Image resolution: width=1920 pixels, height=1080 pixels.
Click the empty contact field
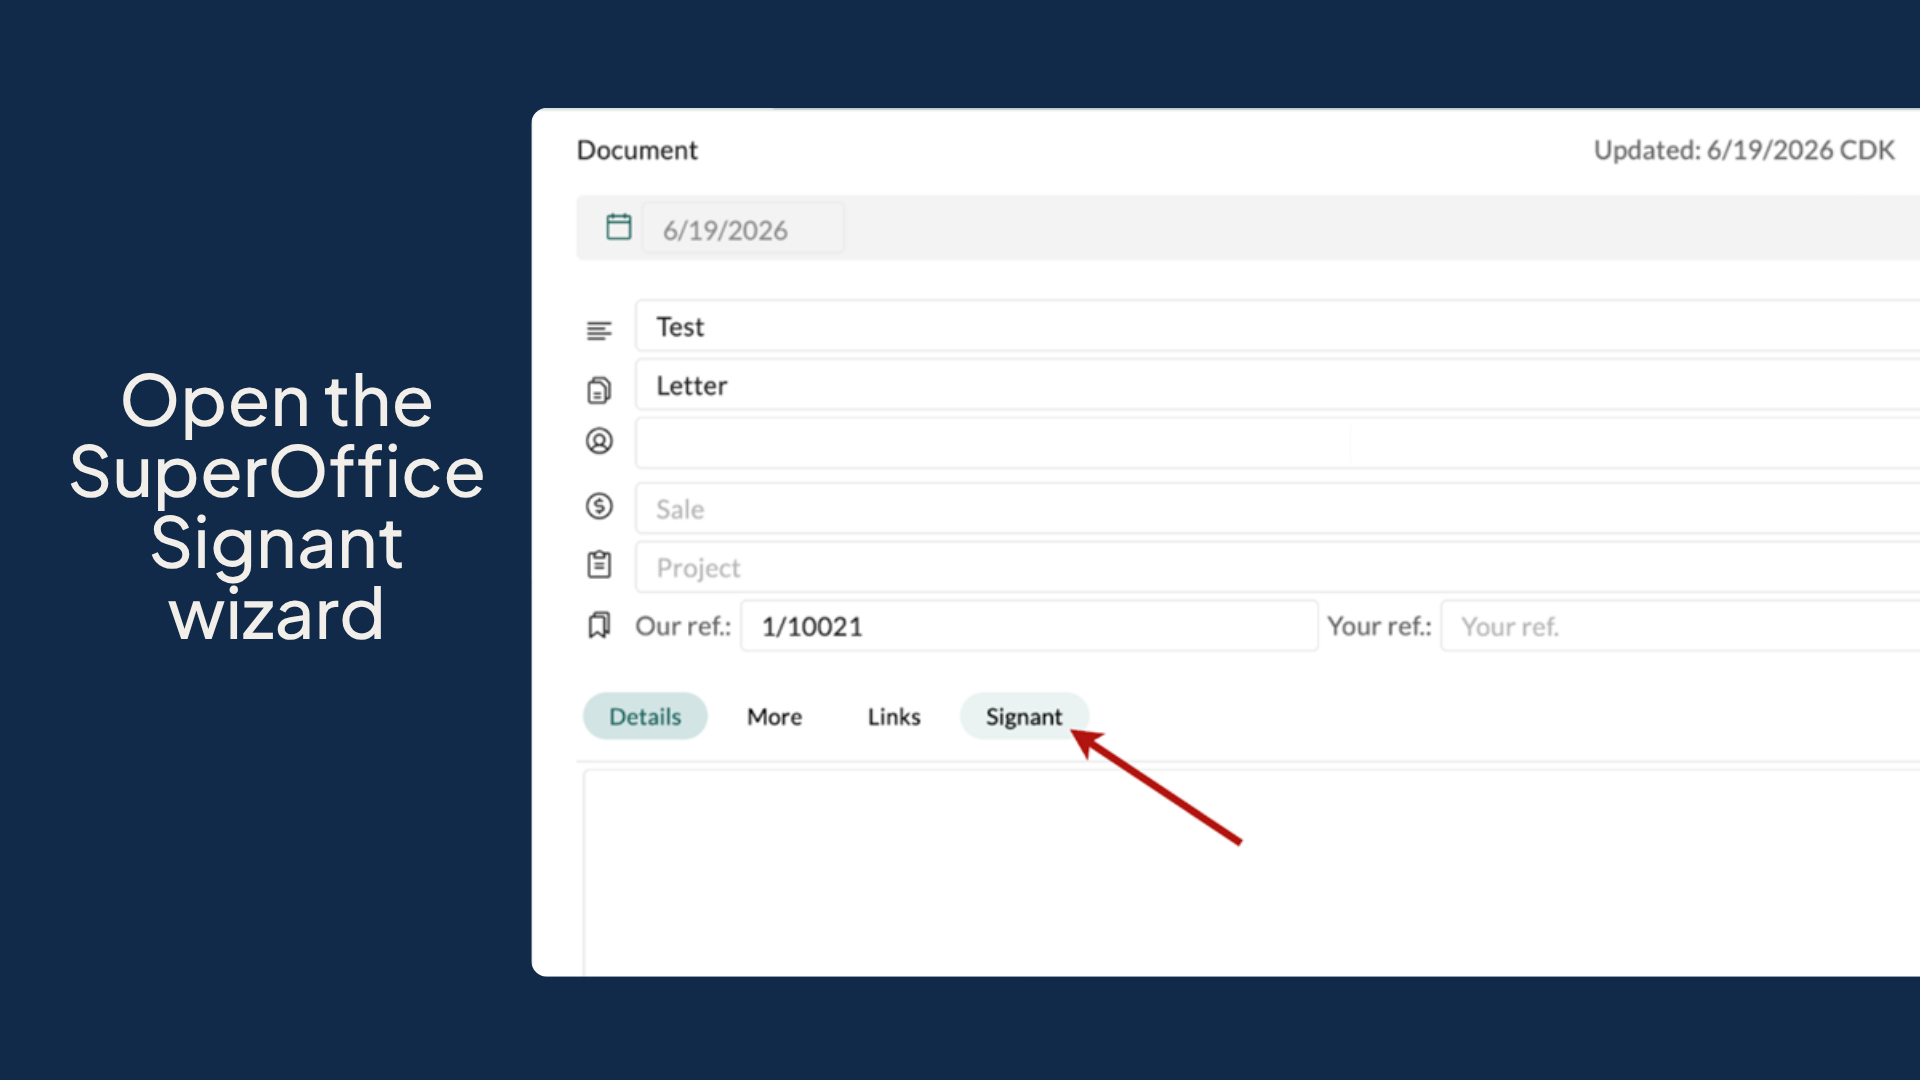[1277, 443]
